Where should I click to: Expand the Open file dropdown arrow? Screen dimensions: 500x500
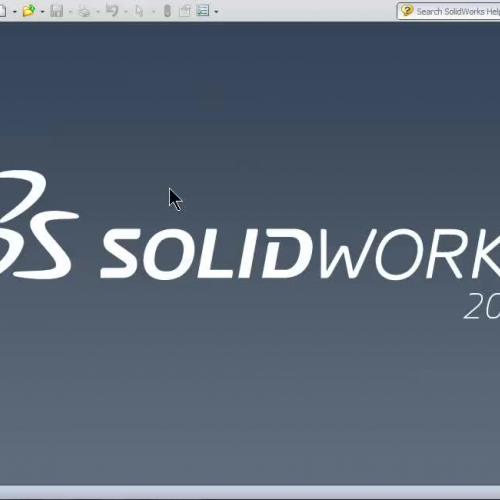(x=42, y=12)
